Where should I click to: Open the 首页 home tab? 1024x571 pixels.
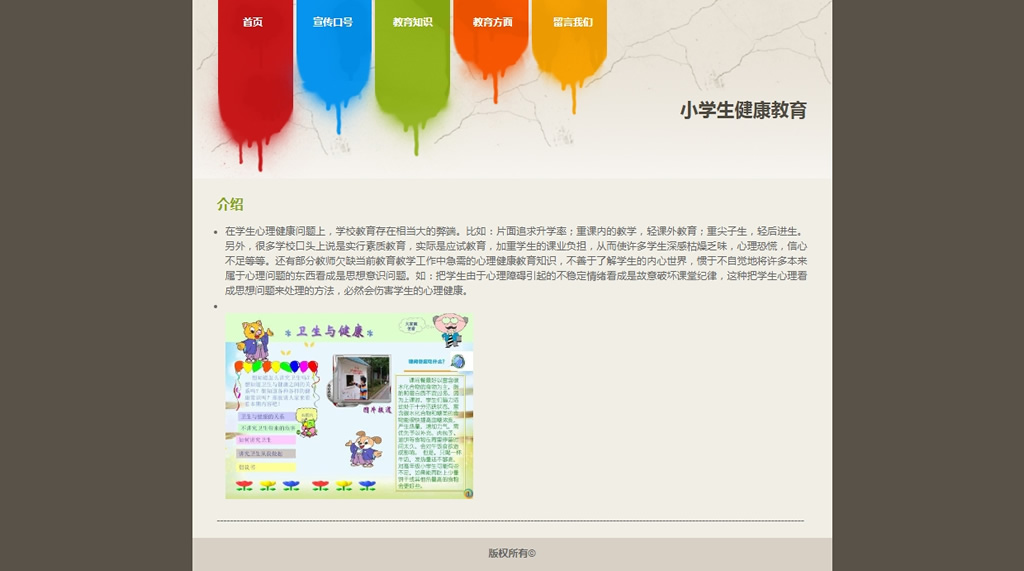point(253,22)
